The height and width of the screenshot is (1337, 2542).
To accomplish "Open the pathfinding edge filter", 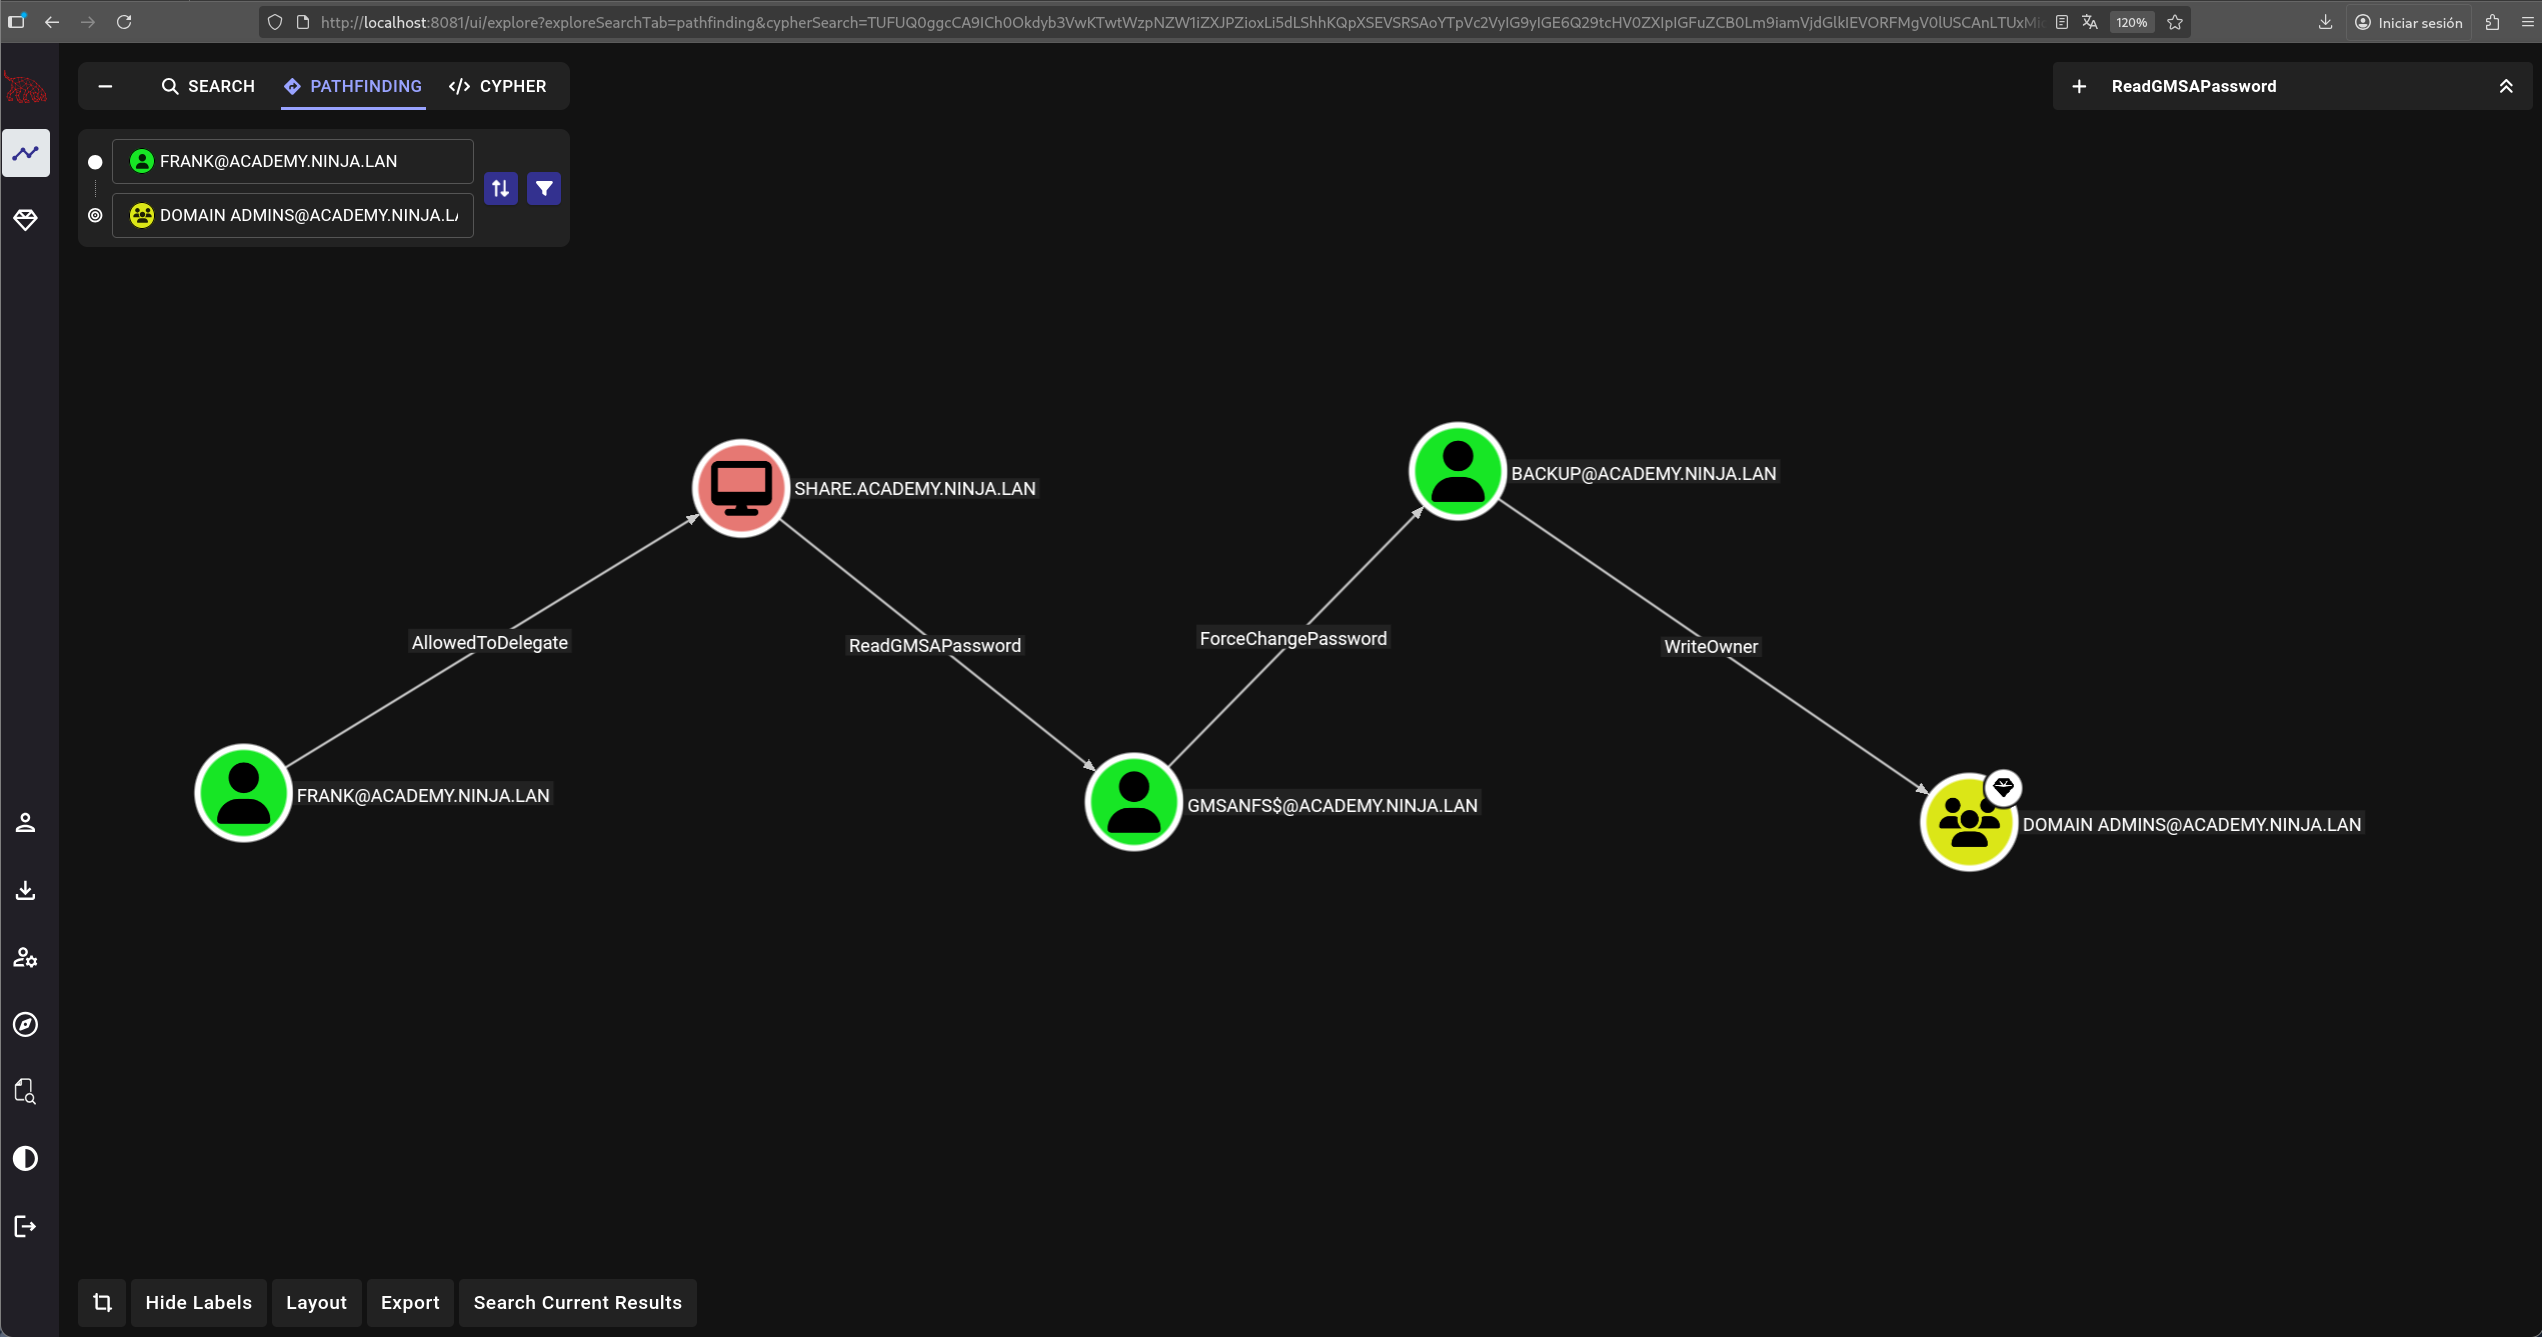I will click(x=544, y=188).
